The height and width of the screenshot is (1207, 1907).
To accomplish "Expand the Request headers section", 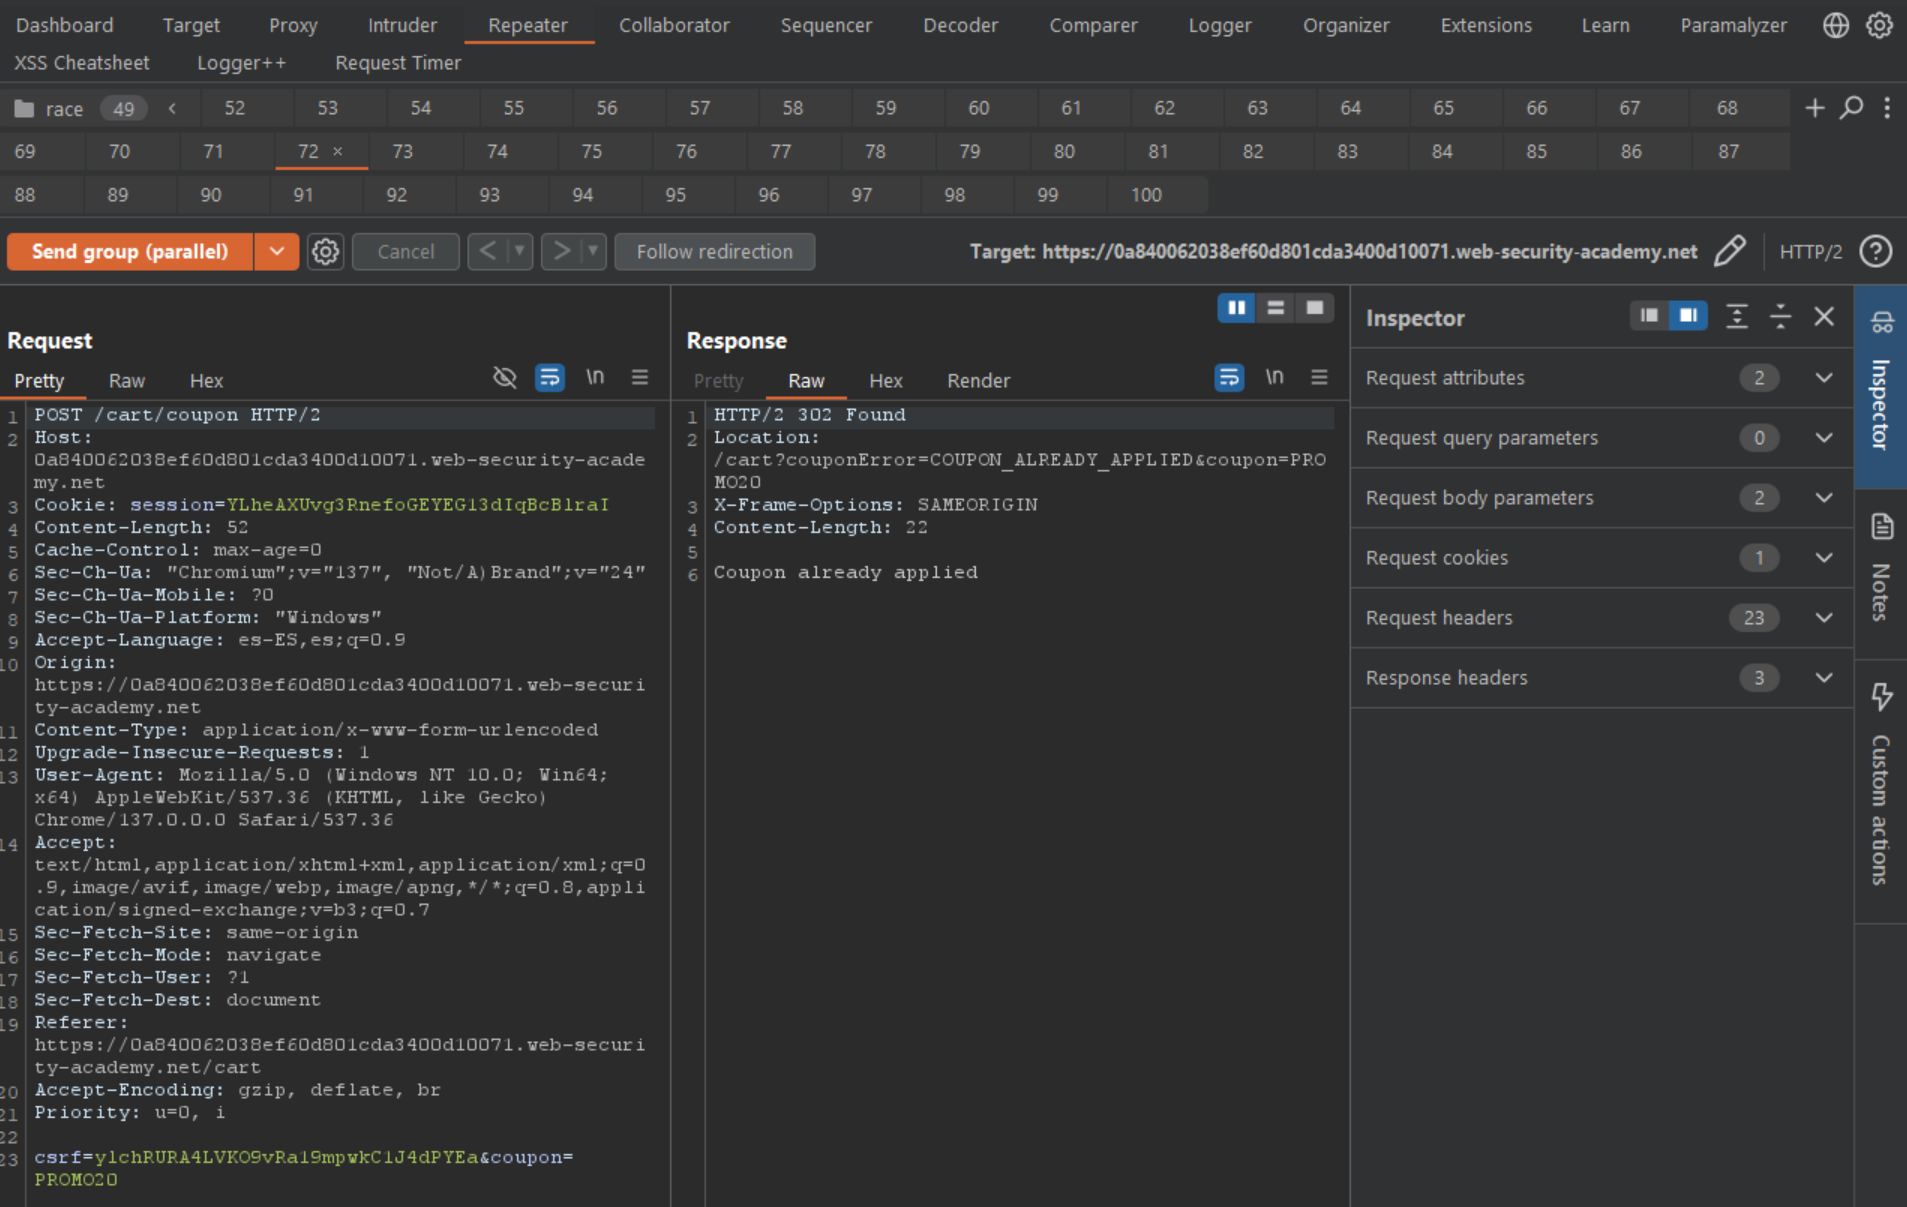I will (x=1823, y=618).
